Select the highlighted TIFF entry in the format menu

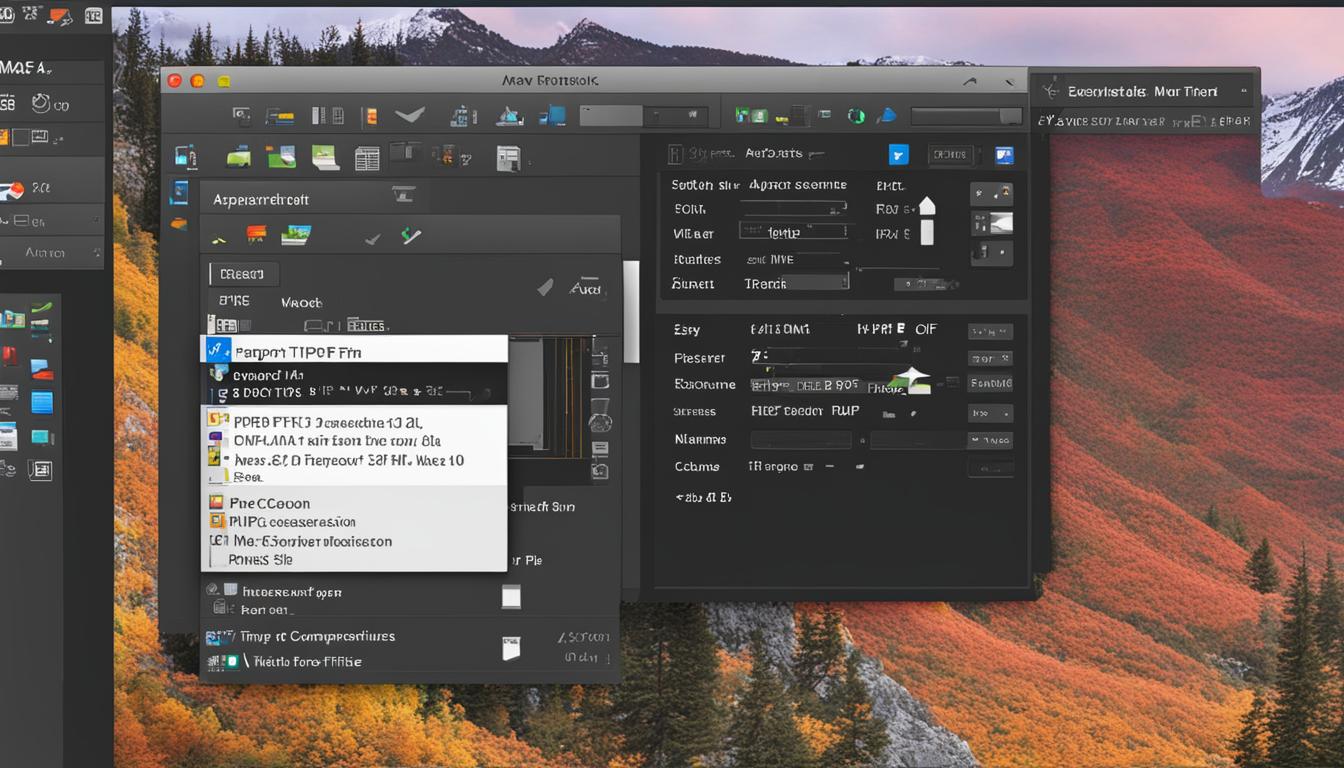point(300,350)
